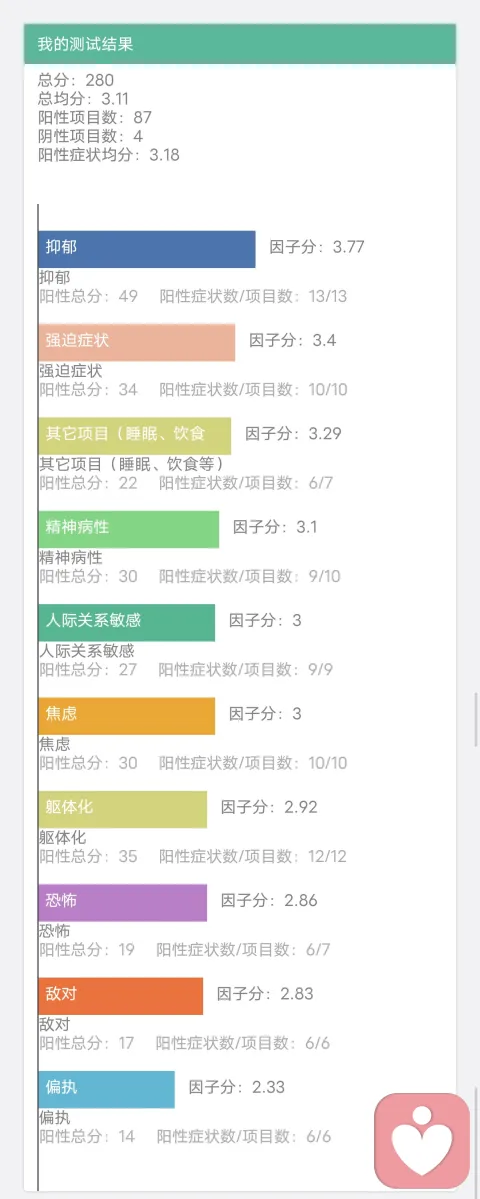Click the 因子分 2.33 label
Screen dimensions: 480x1199
(236, 1087)
